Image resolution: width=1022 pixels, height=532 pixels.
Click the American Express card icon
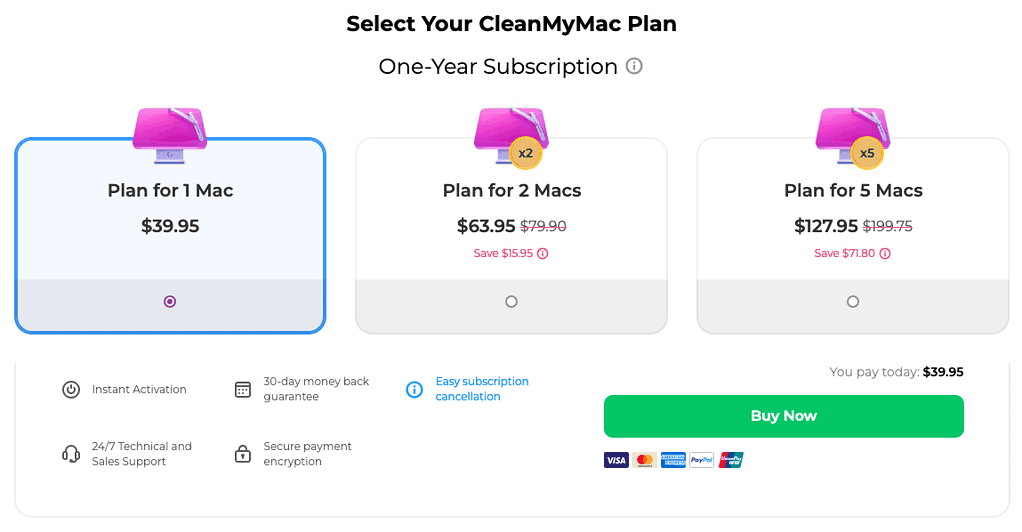(x=673, y=460)
